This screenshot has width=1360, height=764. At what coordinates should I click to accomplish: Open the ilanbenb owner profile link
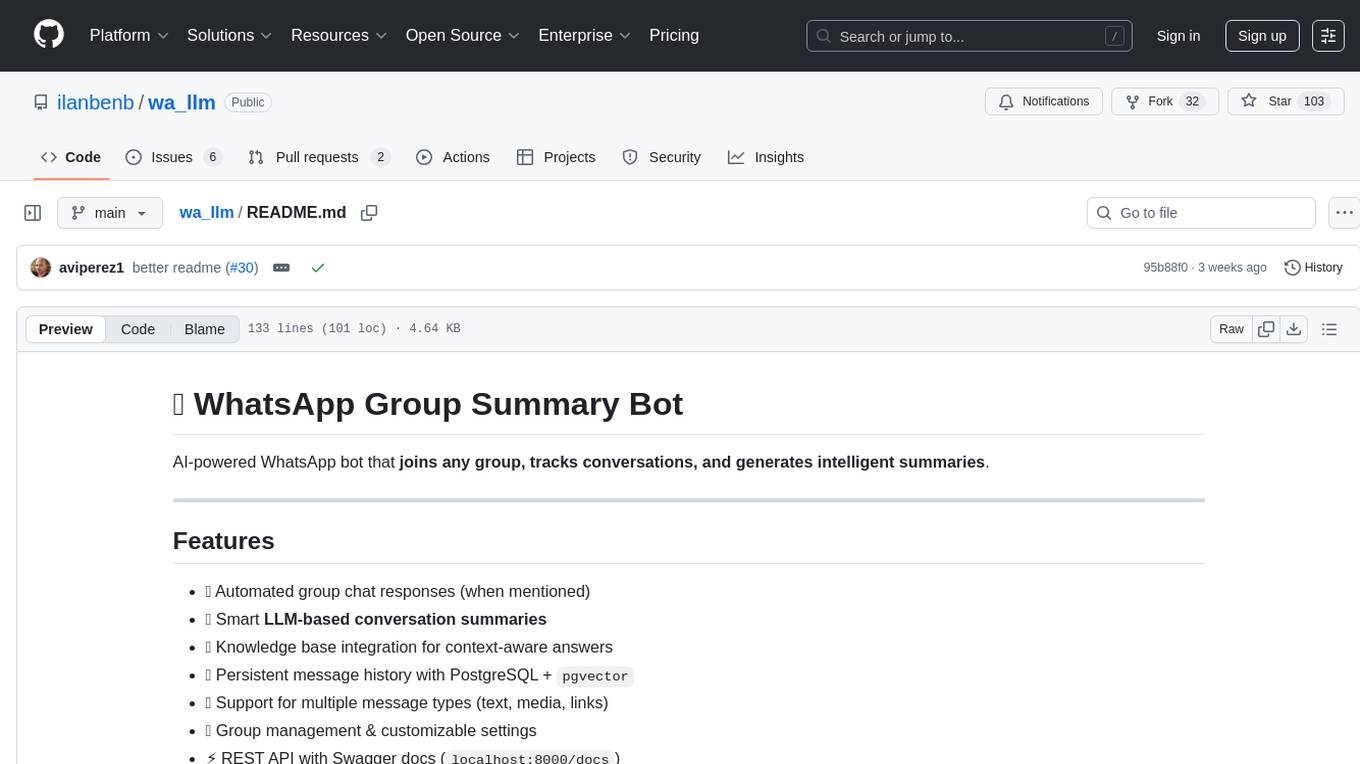pyautogui.click(x=96, y=102)
